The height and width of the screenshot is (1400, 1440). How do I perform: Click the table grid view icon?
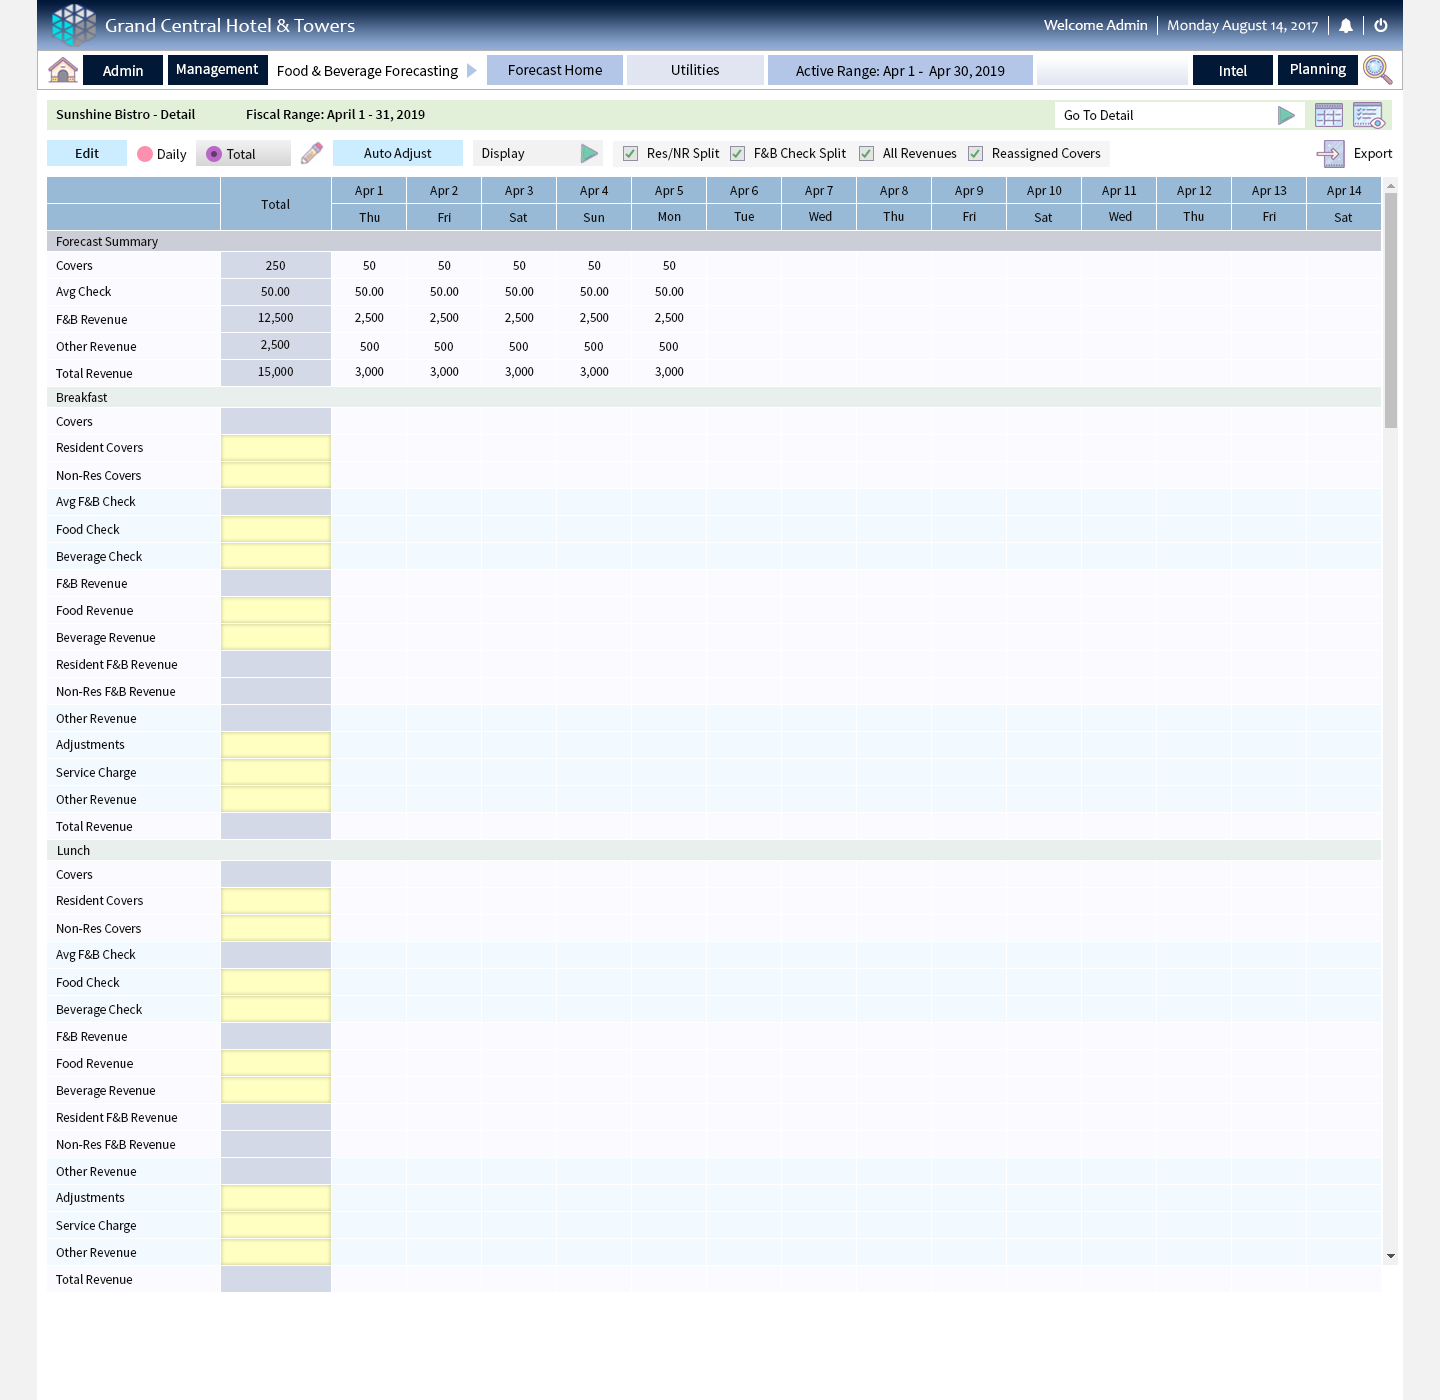(1329, 115)
